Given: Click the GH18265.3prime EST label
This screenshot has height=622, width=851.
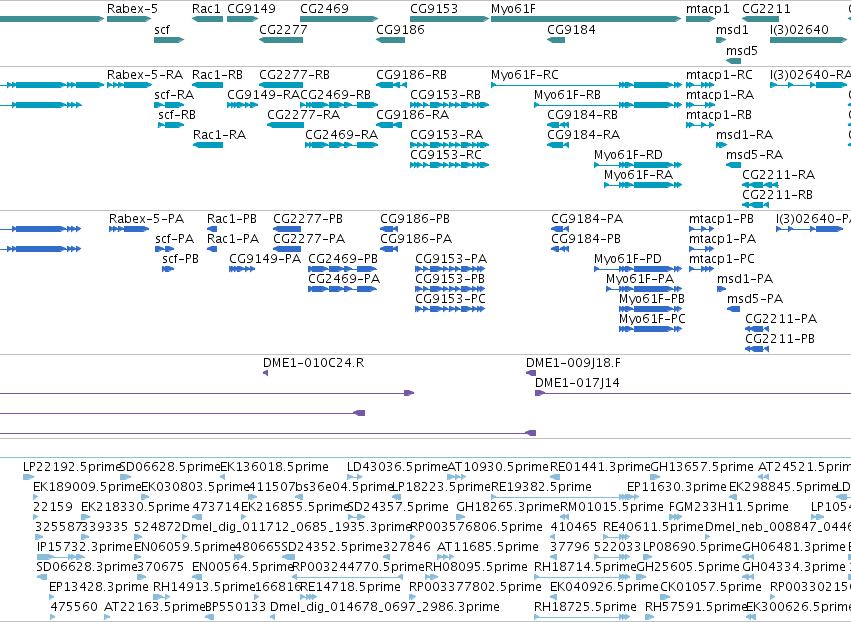Looking at the screenshot, I should pos(507,507).
